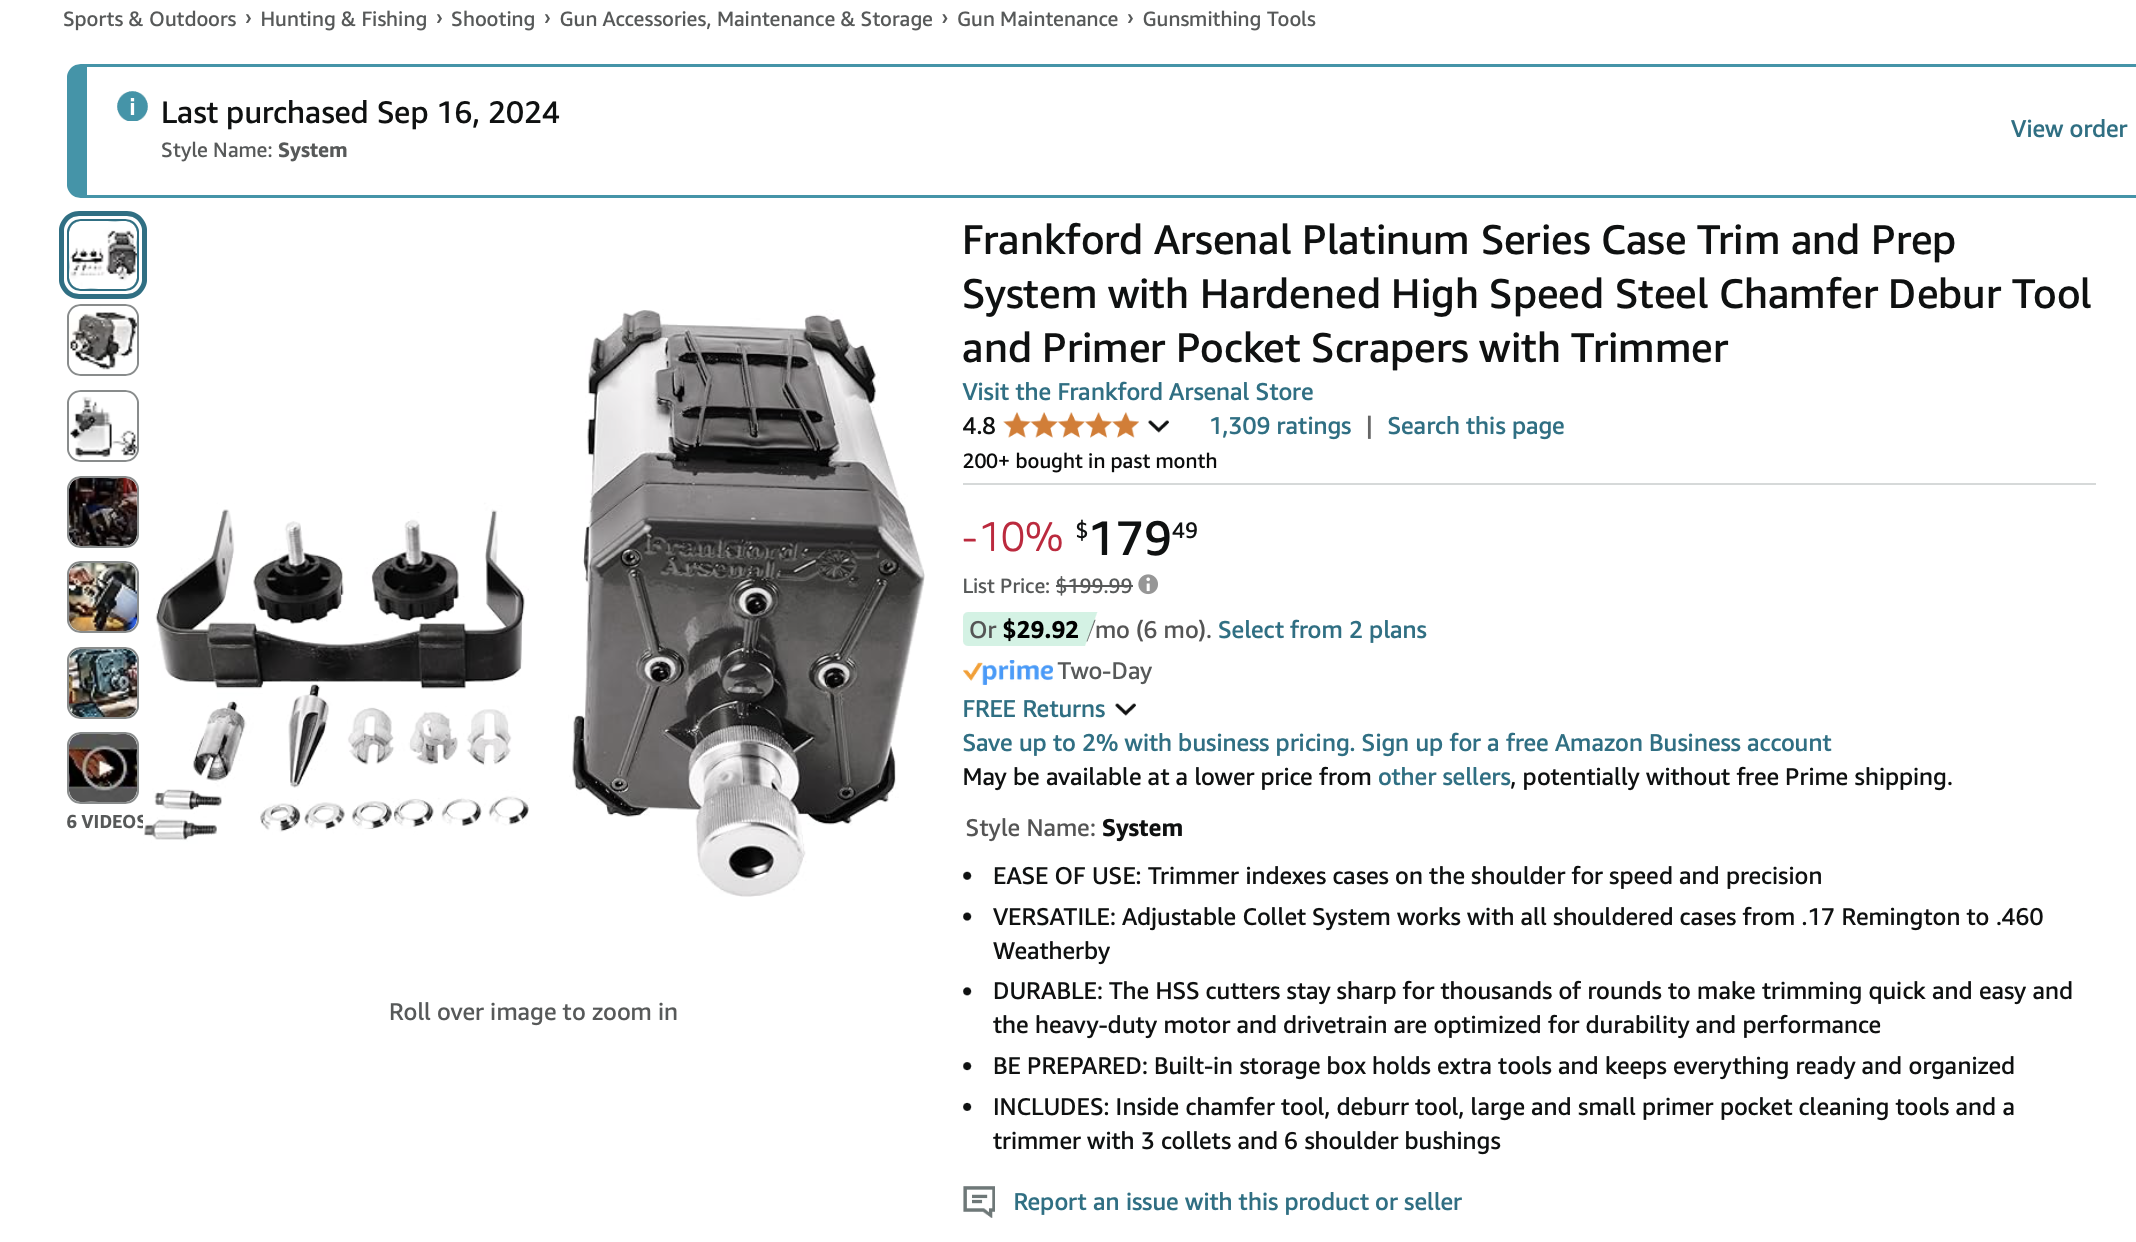Viewport: 2136px width, 1242px height.
Task: Click the five-star rating icons
Action: (x=1071, y=426)
